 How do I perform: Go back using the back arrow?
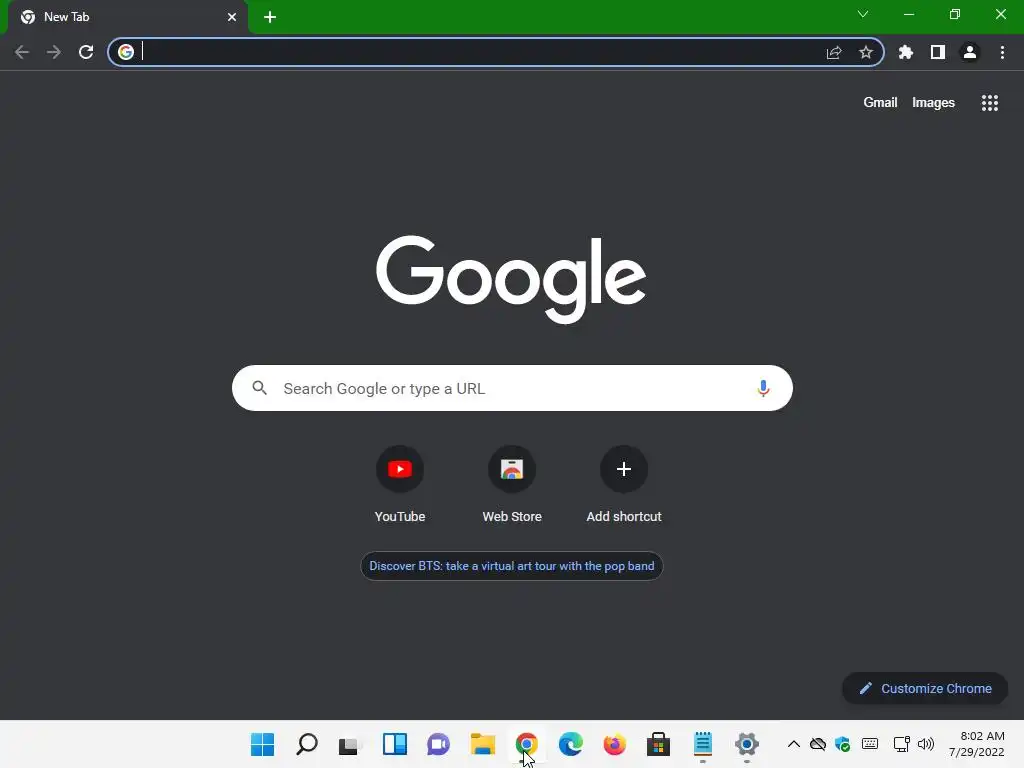[x=22, y=52]
